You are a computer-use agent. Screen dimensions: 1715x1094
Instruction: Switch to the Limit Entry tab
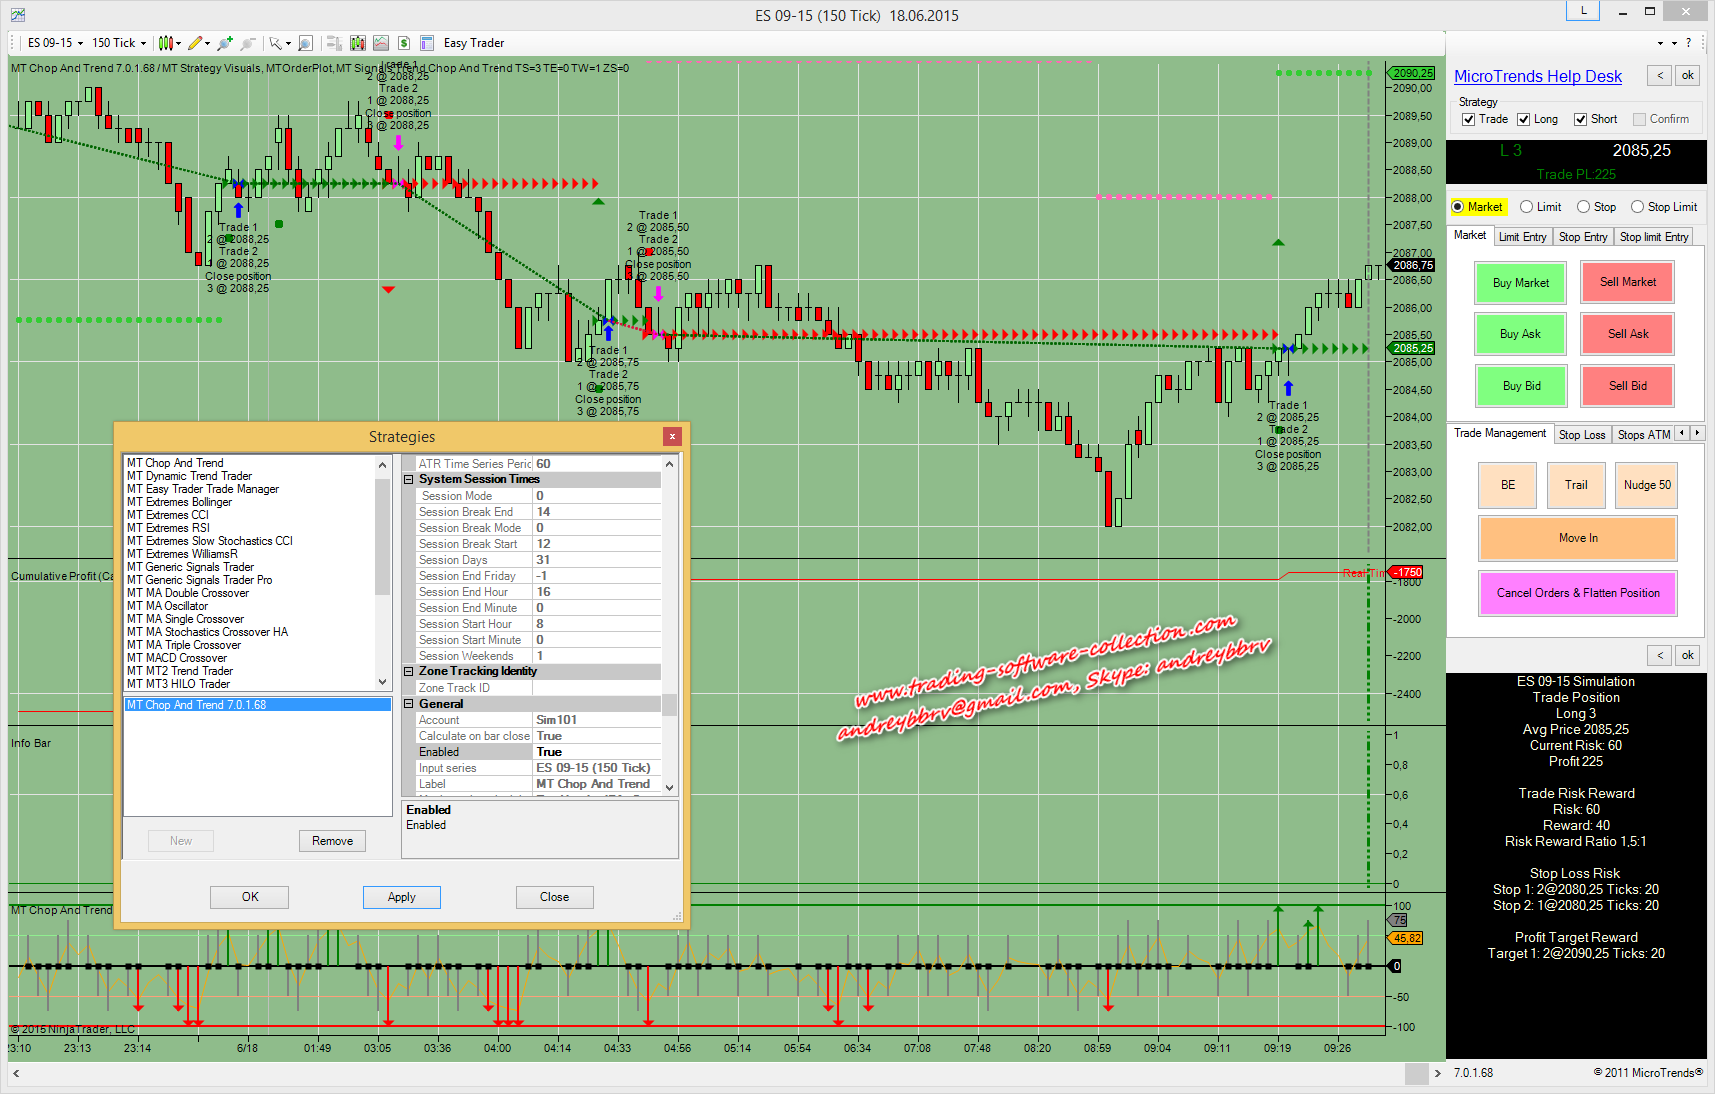click(x=1522, y=237)
